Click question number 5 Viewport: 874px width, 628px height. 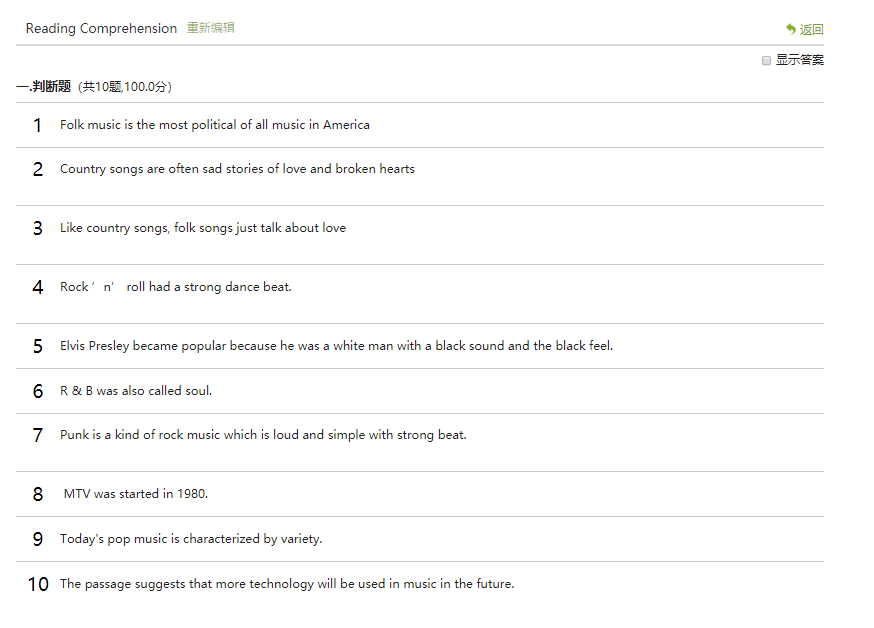(38, 346)
